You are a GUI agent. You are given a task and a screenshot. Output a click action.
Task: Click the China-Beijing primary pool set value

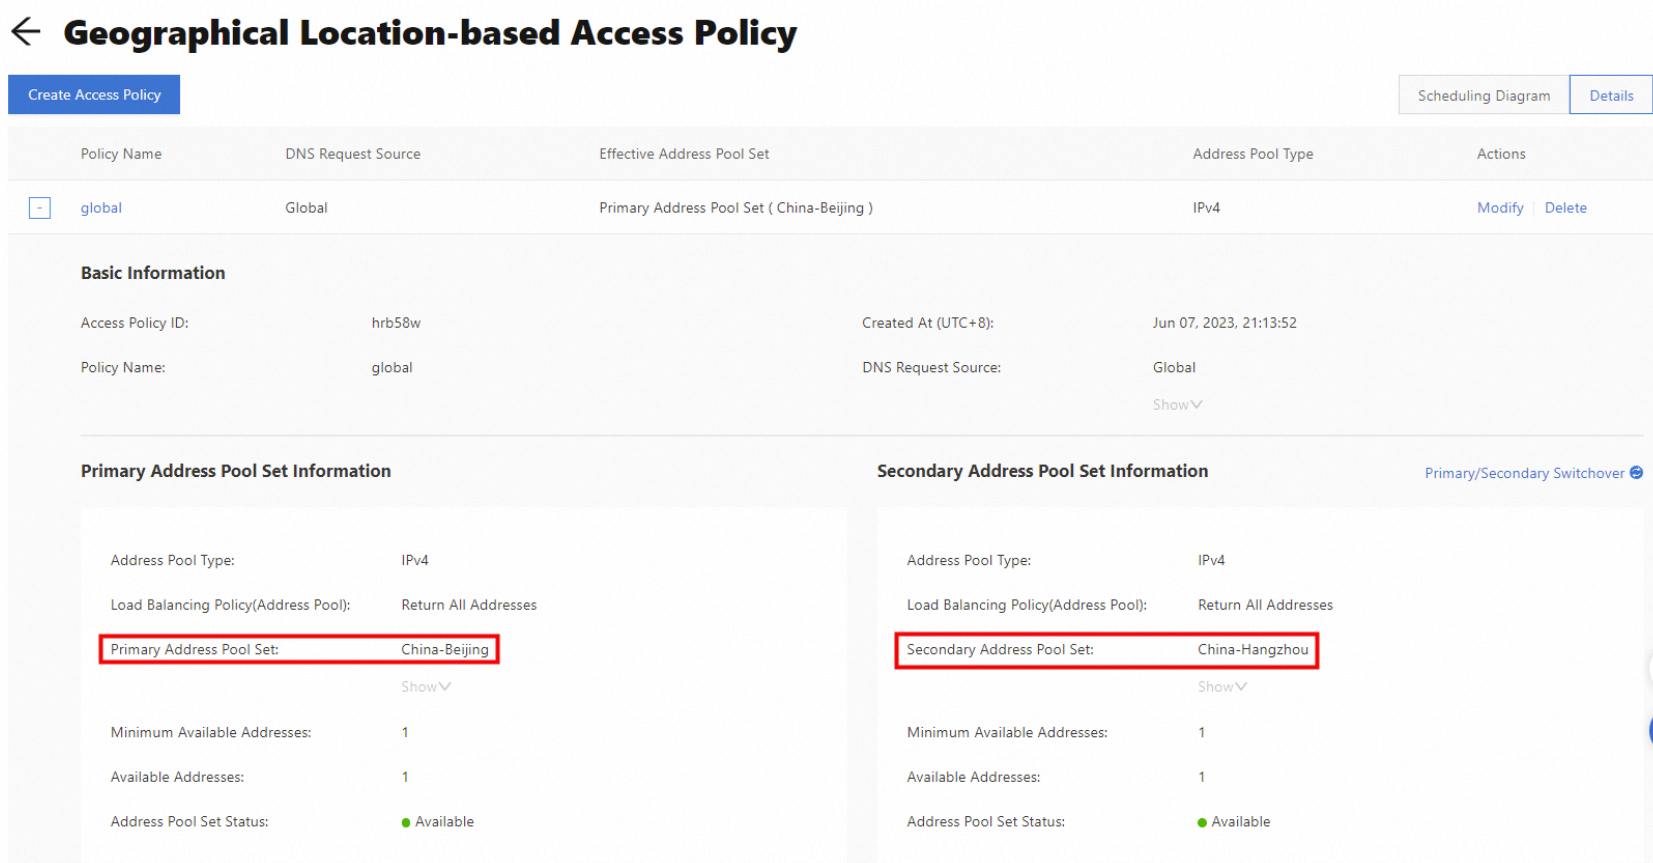click(x=445, y=650)
